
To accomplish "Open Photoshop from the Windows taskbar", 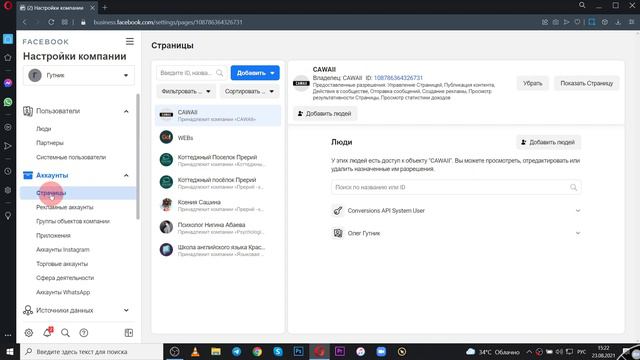I will click(x=298, y=351).
